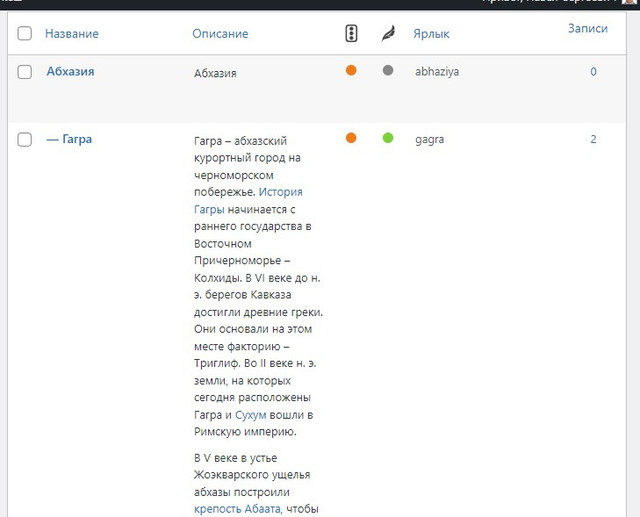Click orange SEO score dot for Гагра
The image size is (640, 517).
click(x=351, y=138)
